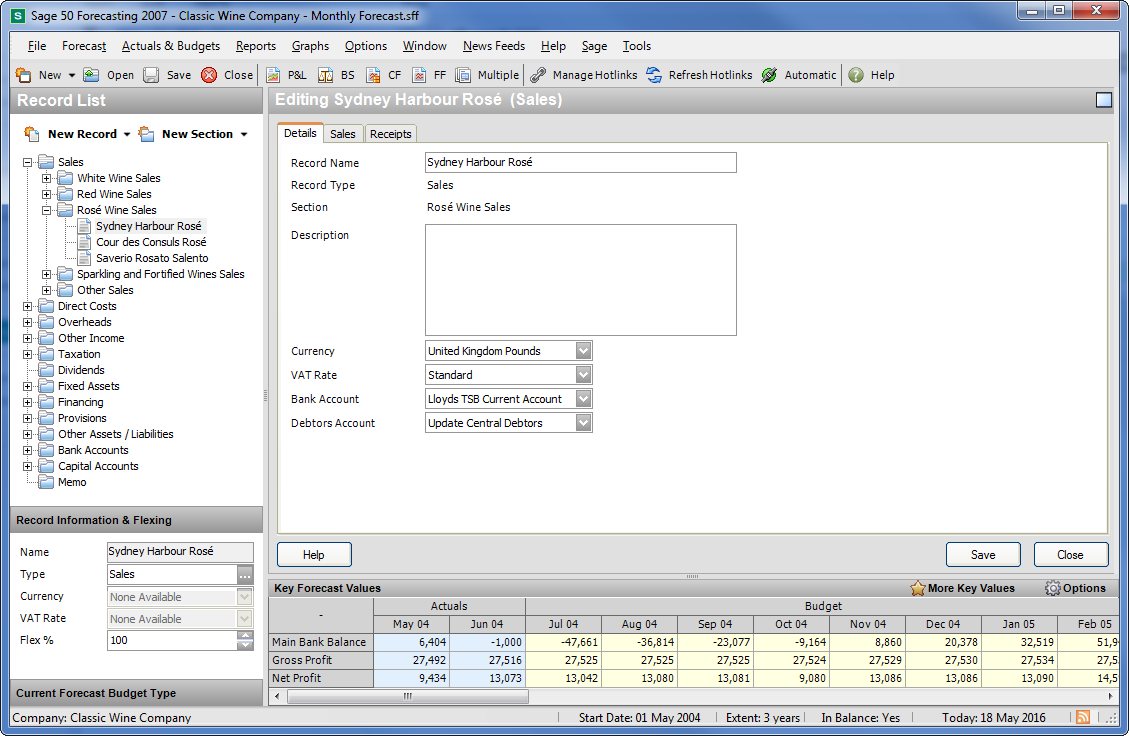The image size is (1129, 736).
Task: Click the Open file toolbar icon
Action: click(91, 75)
